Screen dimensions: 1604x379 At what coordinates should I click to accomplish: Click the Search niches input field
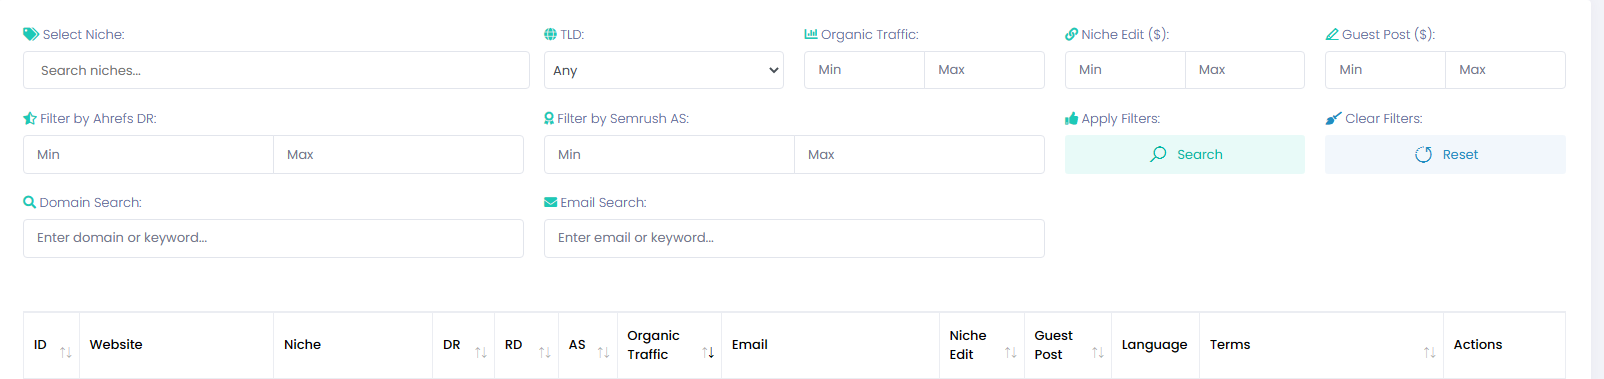point(276,70)
